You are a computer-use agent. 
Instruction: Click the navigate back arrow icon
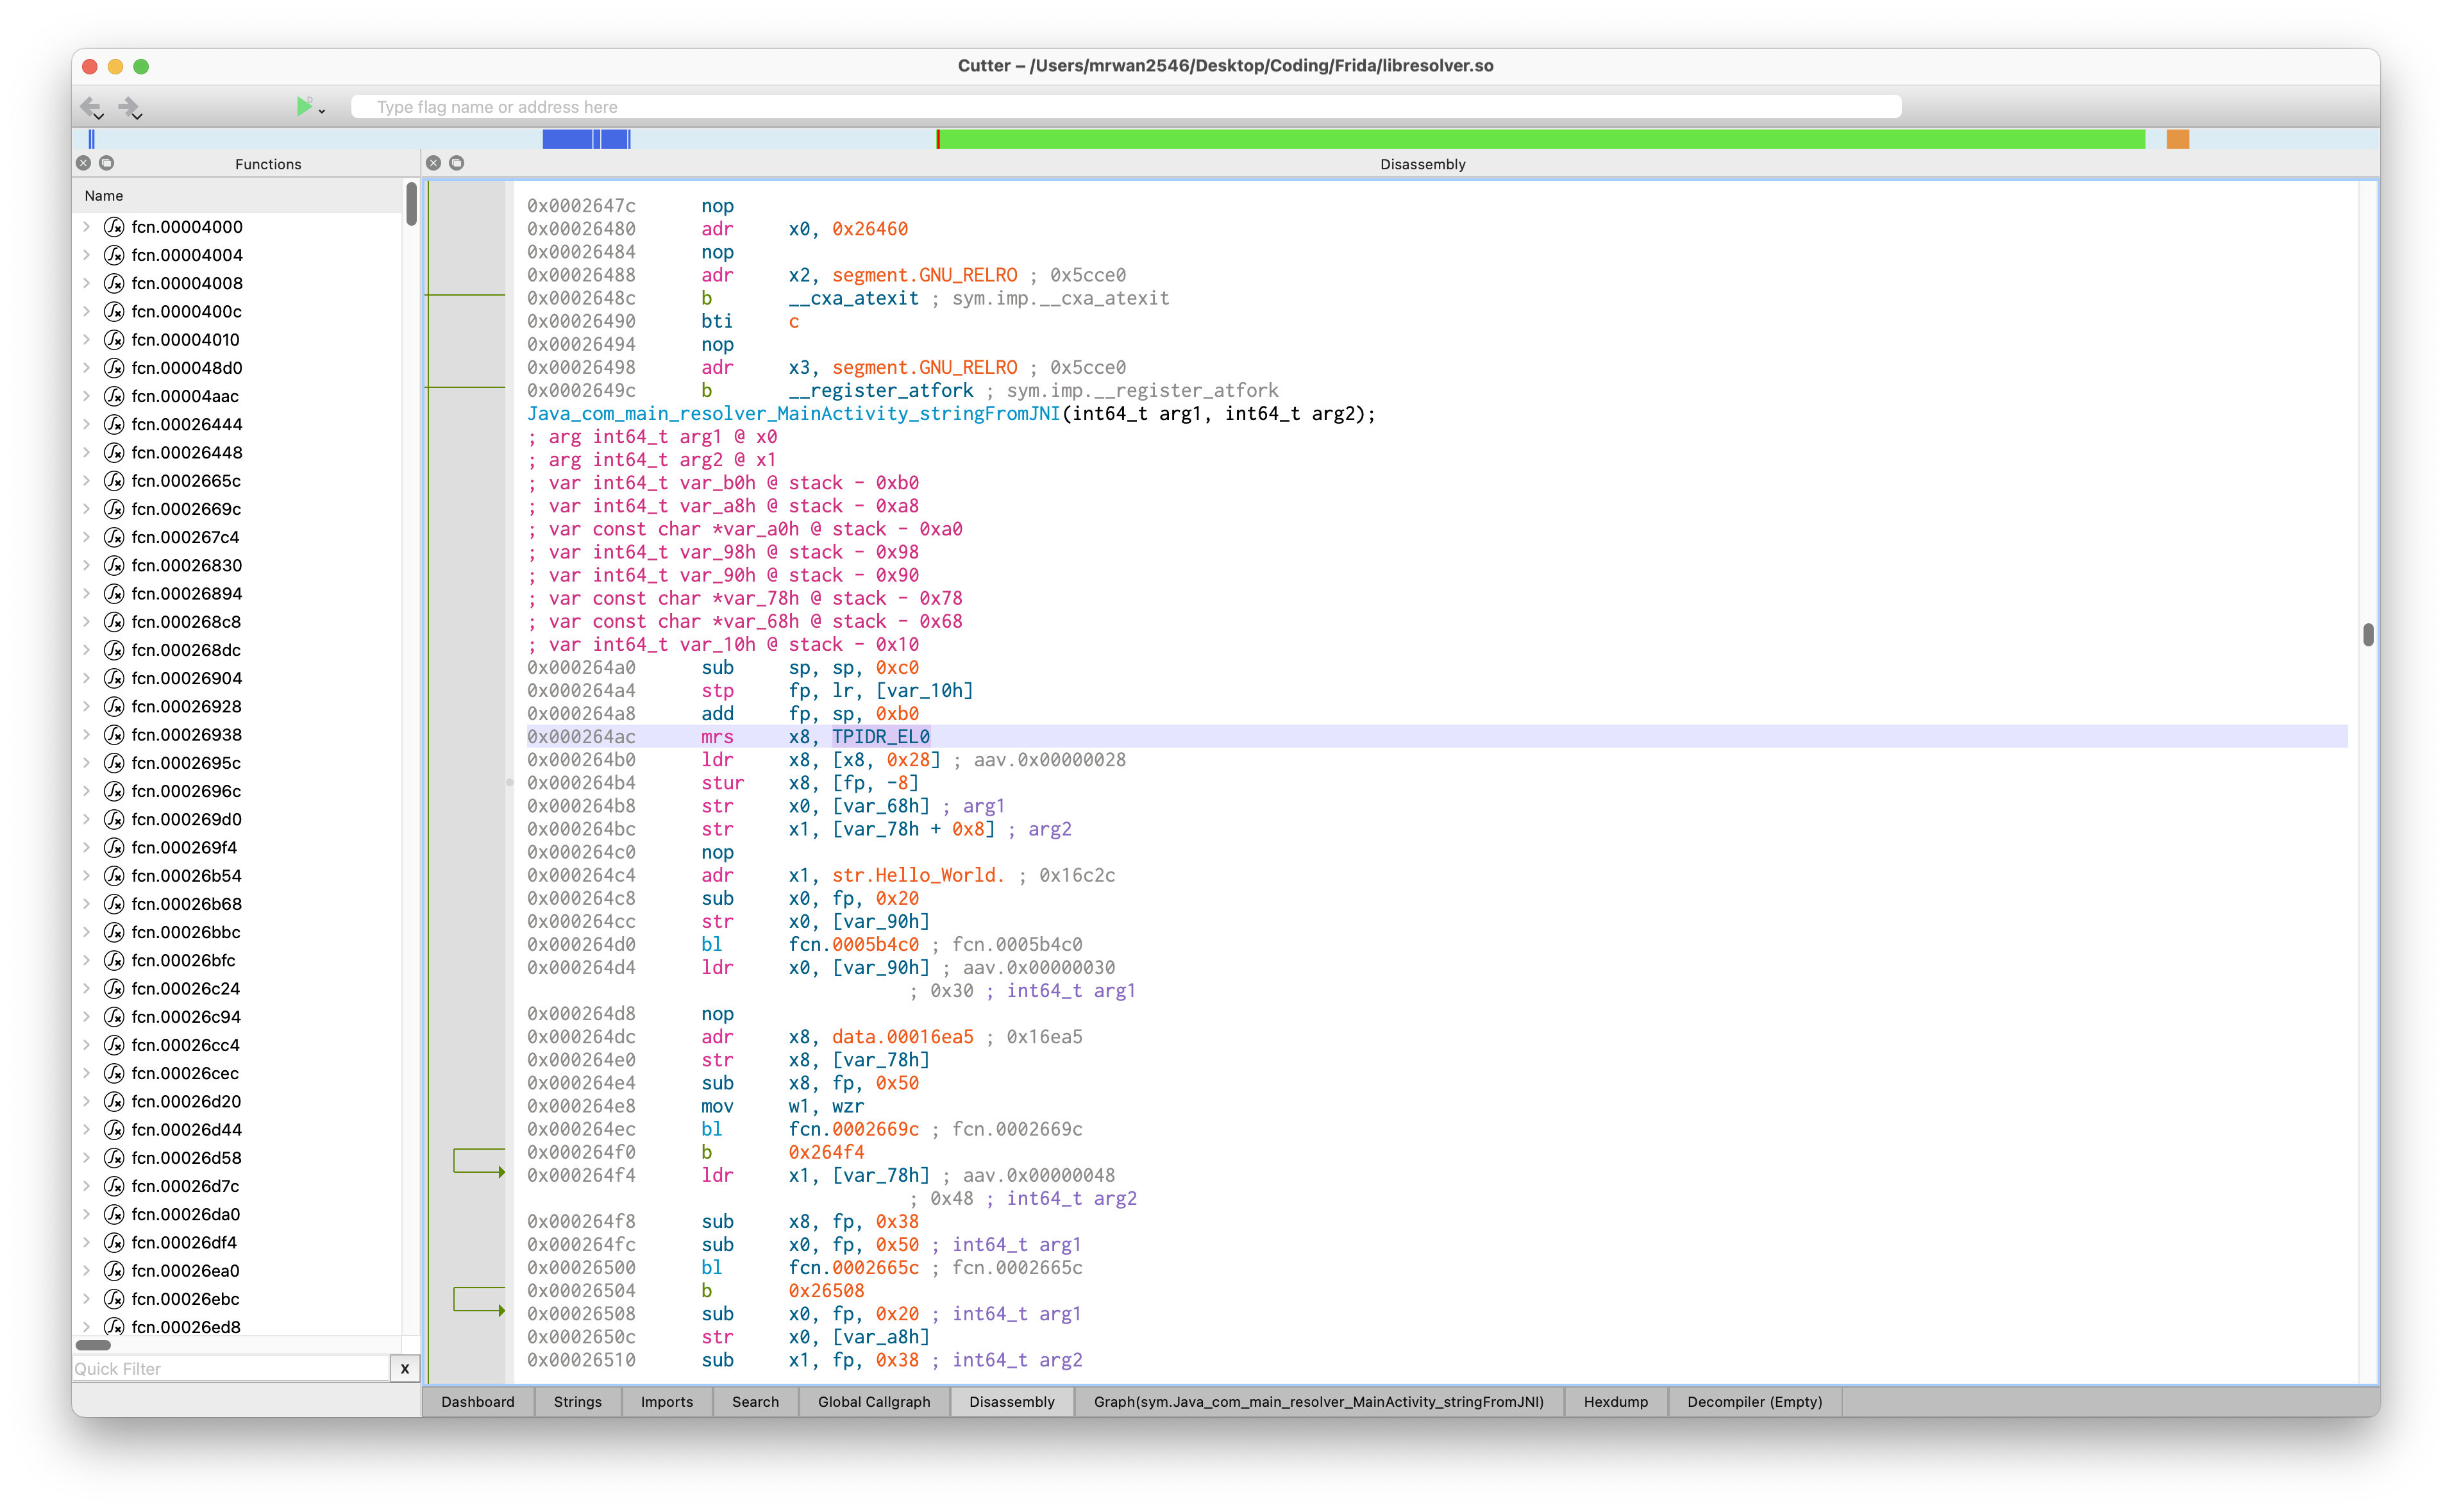click(x=91, y=107)
